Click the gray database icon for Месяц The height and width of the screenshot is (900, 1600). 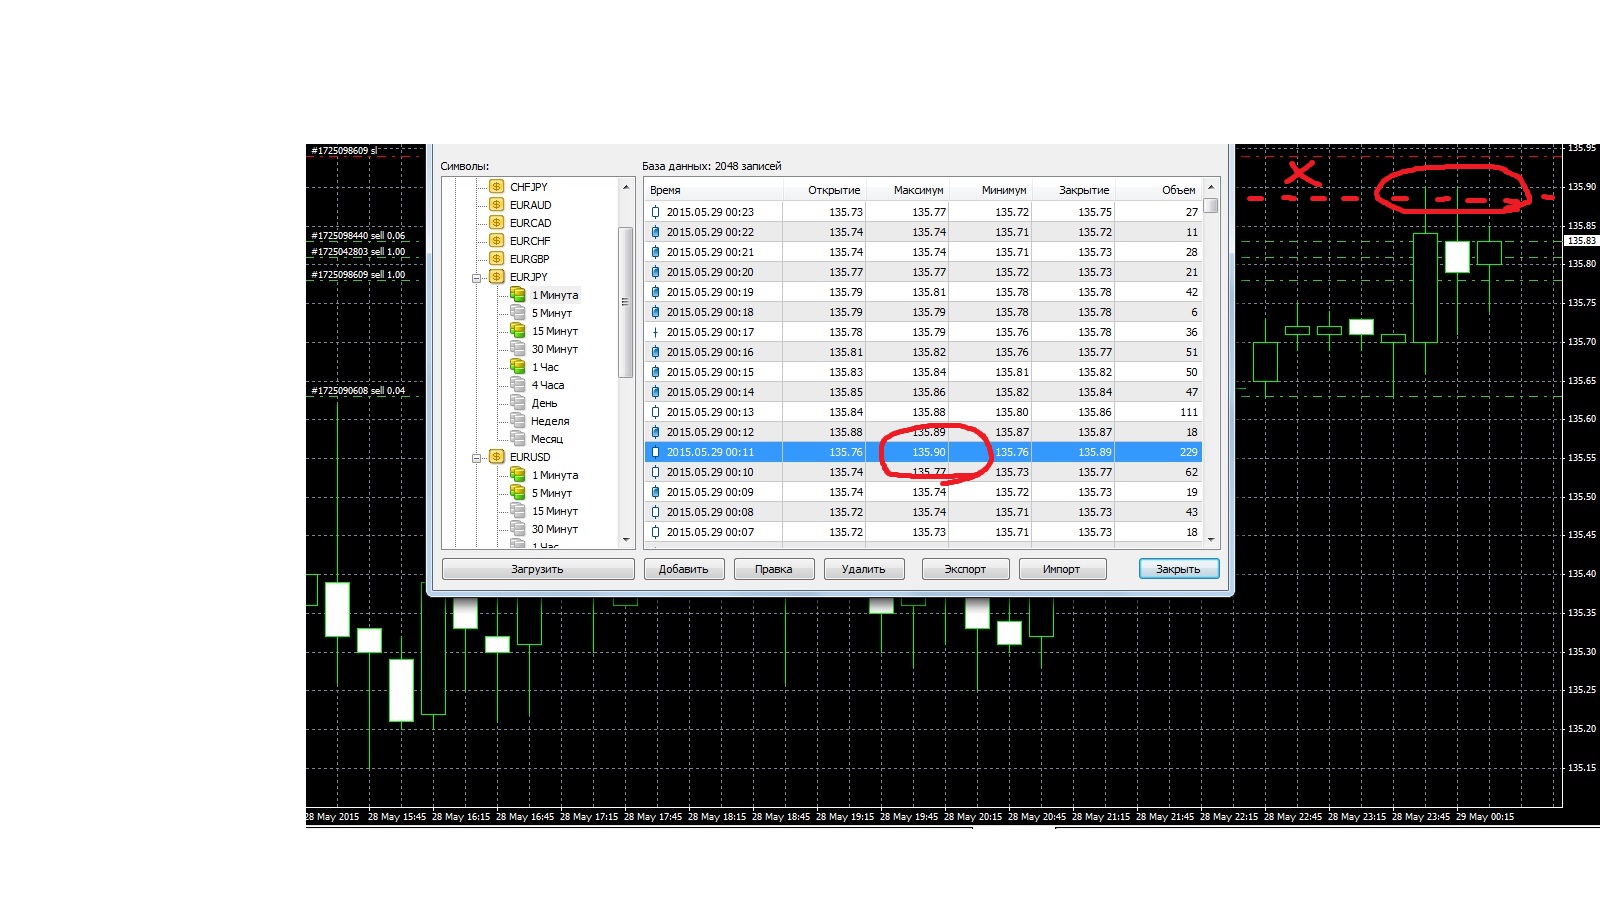tap(518, 439)
